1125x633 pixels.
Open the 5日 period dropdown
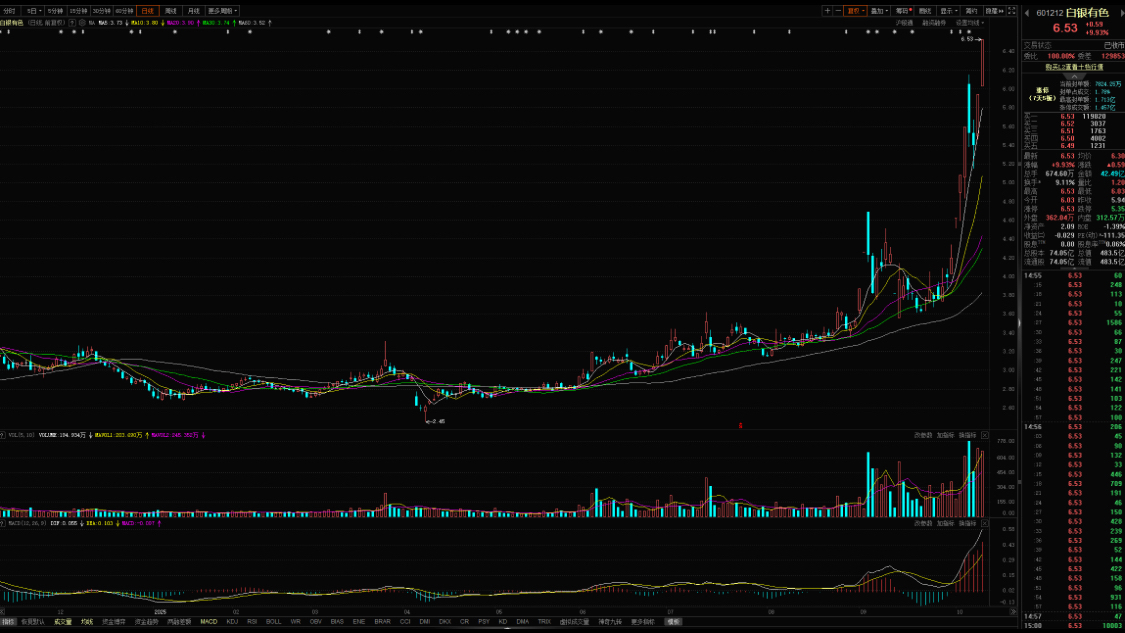click(33, 11)
